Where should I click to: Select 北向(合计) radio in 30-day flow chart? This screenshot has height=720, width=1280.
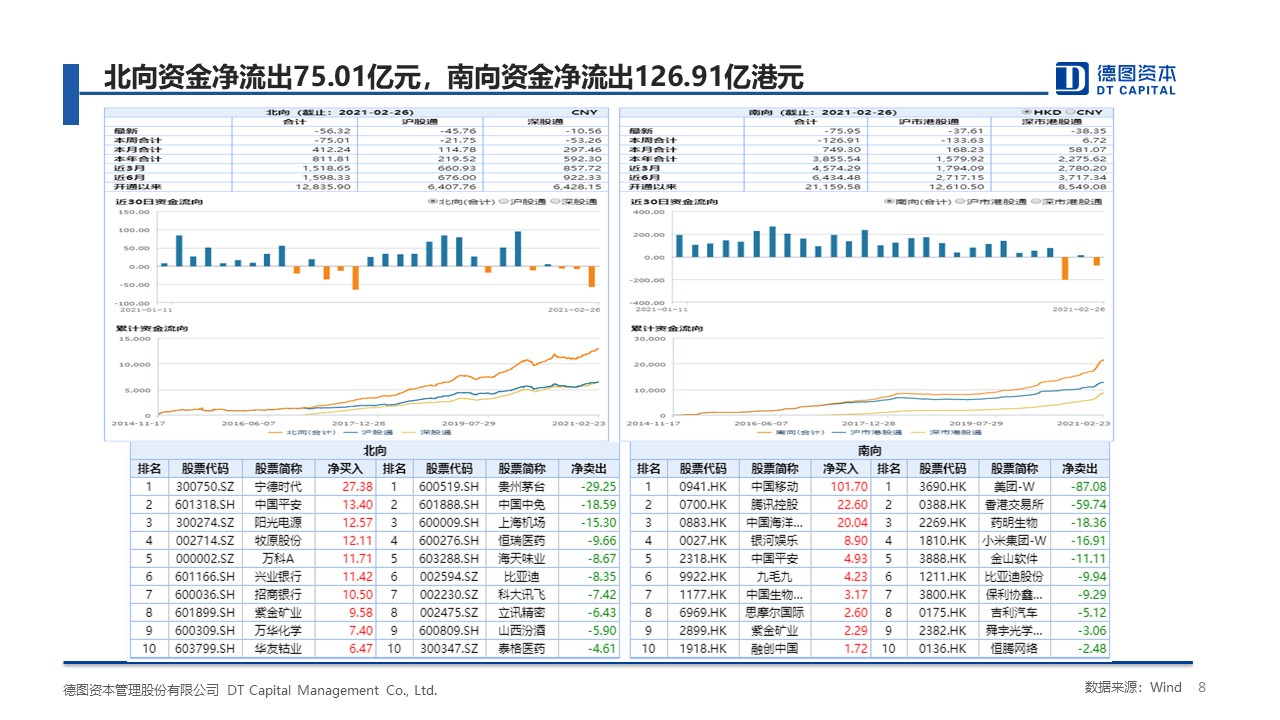point(433,202)
